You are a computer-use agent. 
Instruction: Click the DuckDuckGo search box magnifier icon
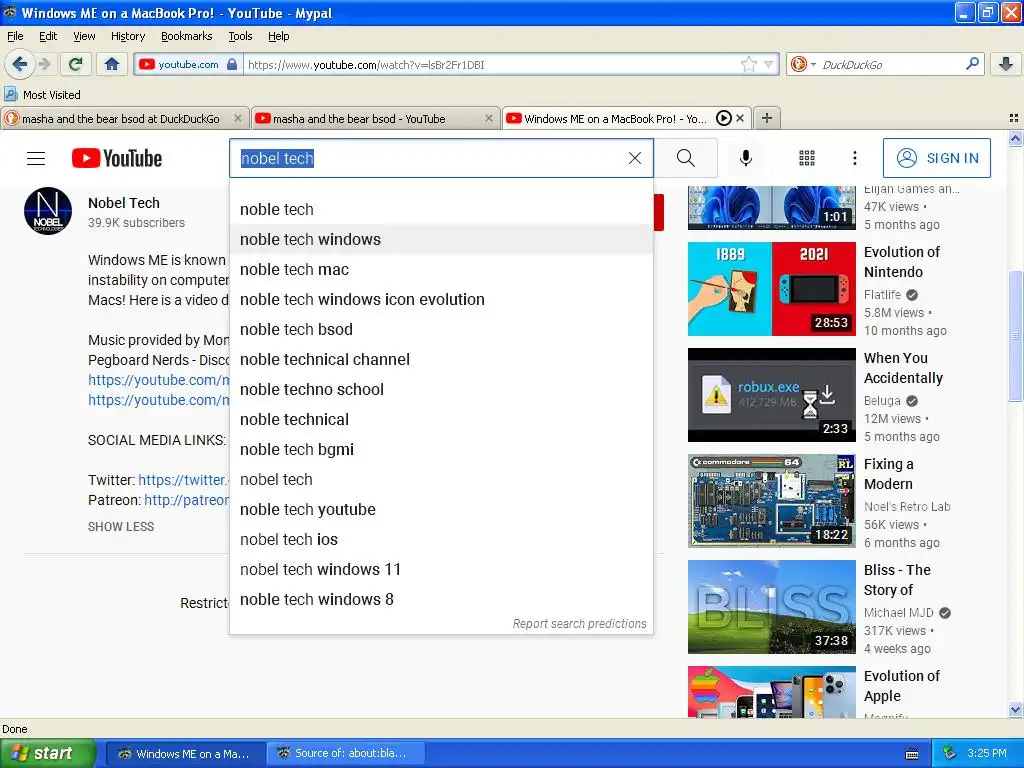pos(972,63)
